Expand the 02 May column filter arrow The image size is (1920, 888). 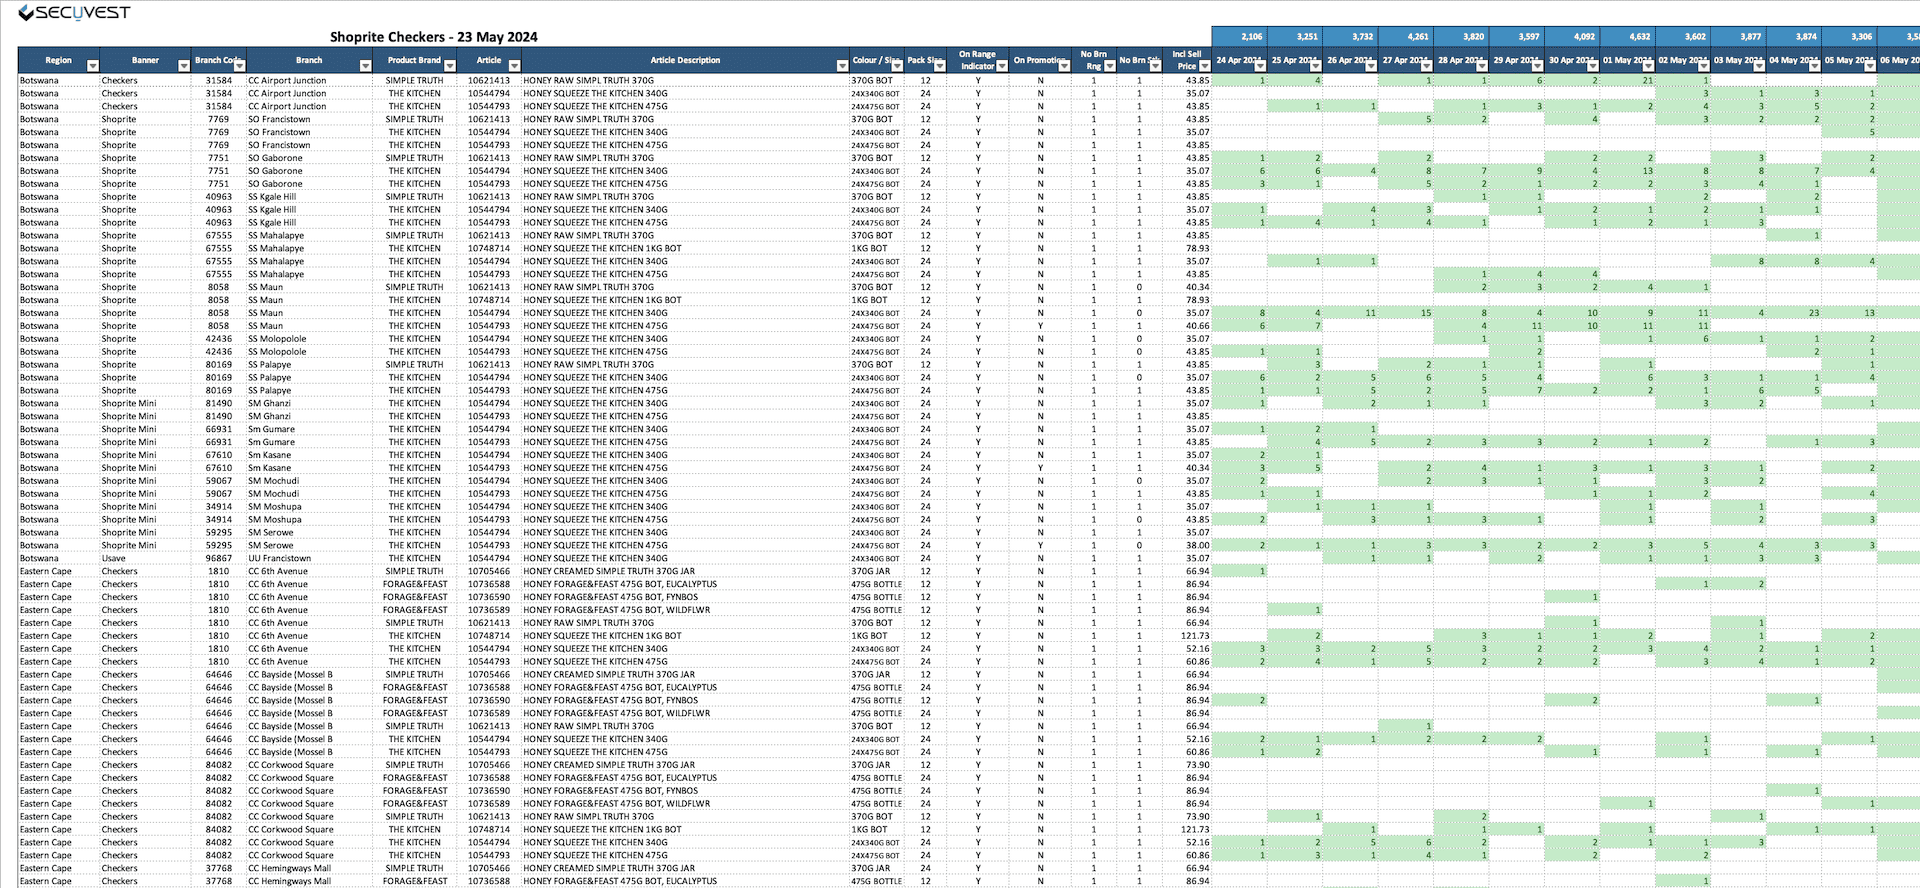(1704, 66)
